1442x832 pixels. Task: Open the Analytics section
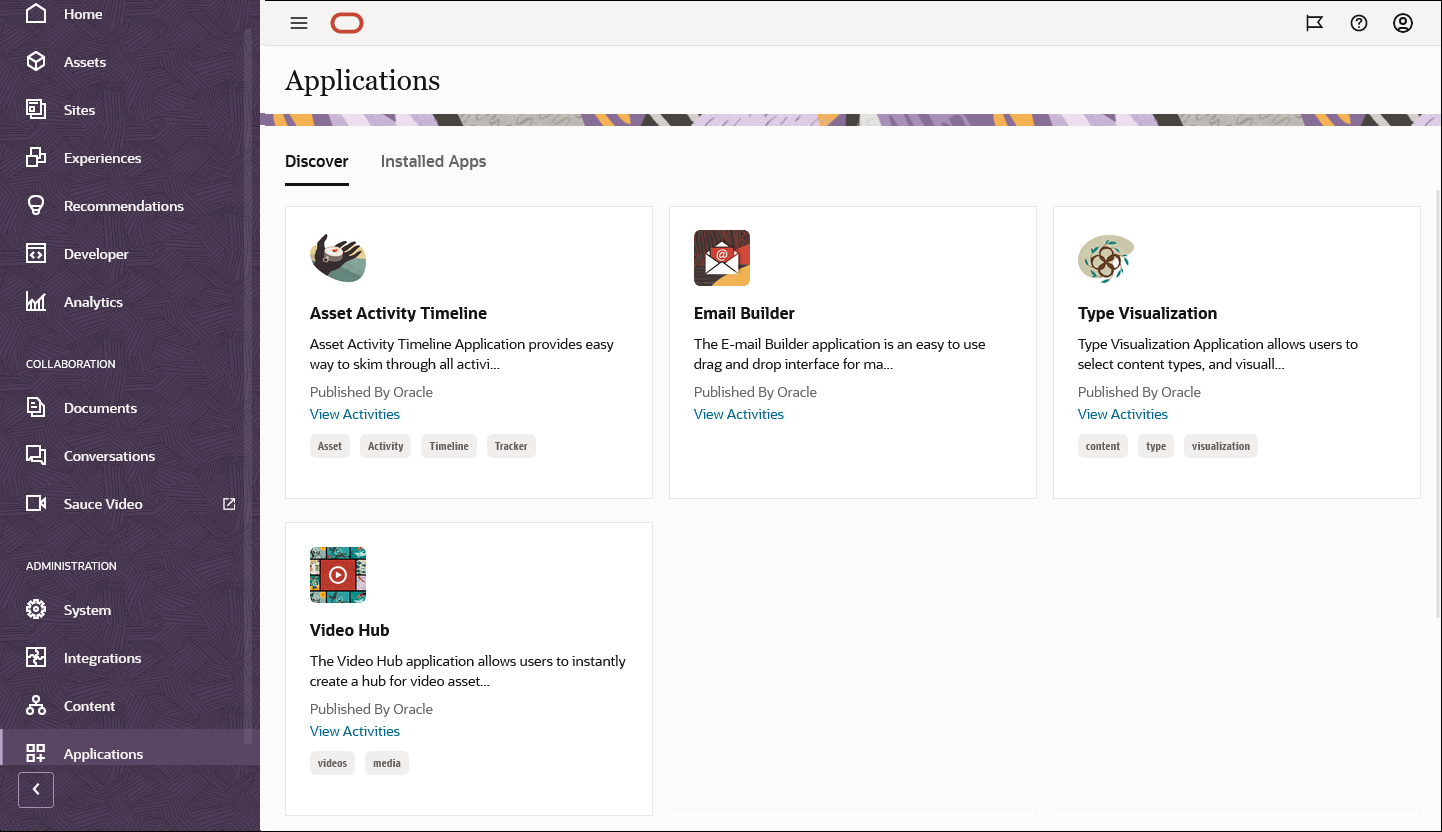pyautogui.click(x=93, y=301)
